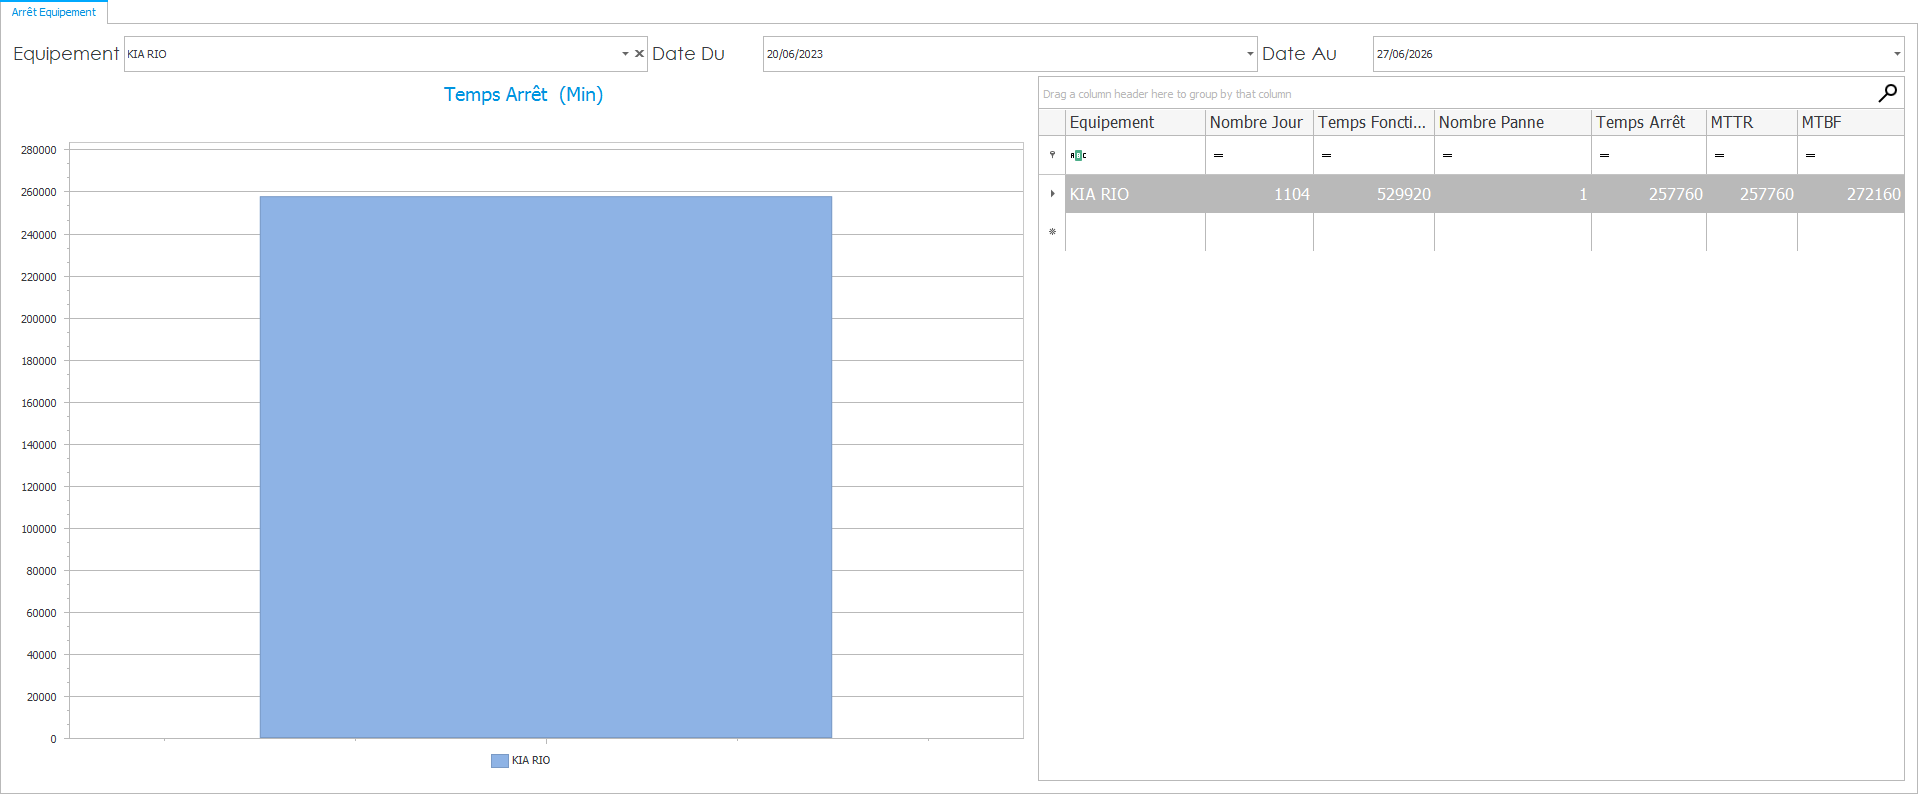Click the Nombre Jour filter equals icon
1918x794 pixels.
[x=1218, y=155]
